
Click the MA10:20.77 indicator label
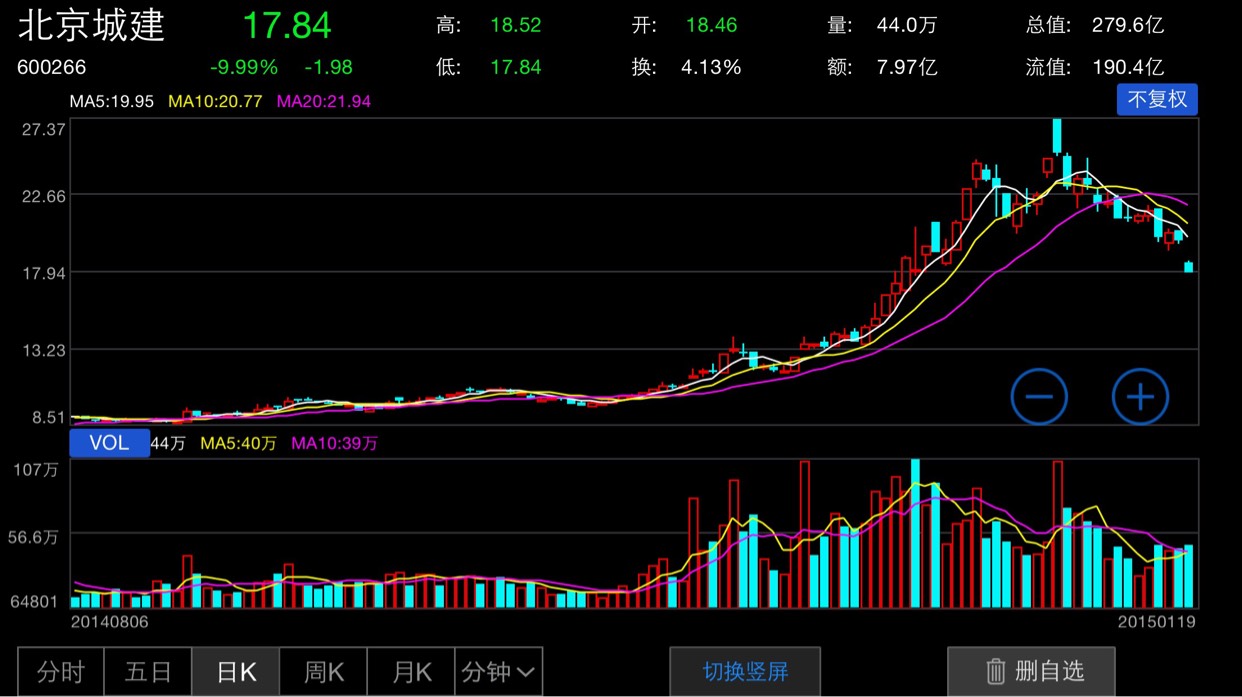click(x=215, y=101)
